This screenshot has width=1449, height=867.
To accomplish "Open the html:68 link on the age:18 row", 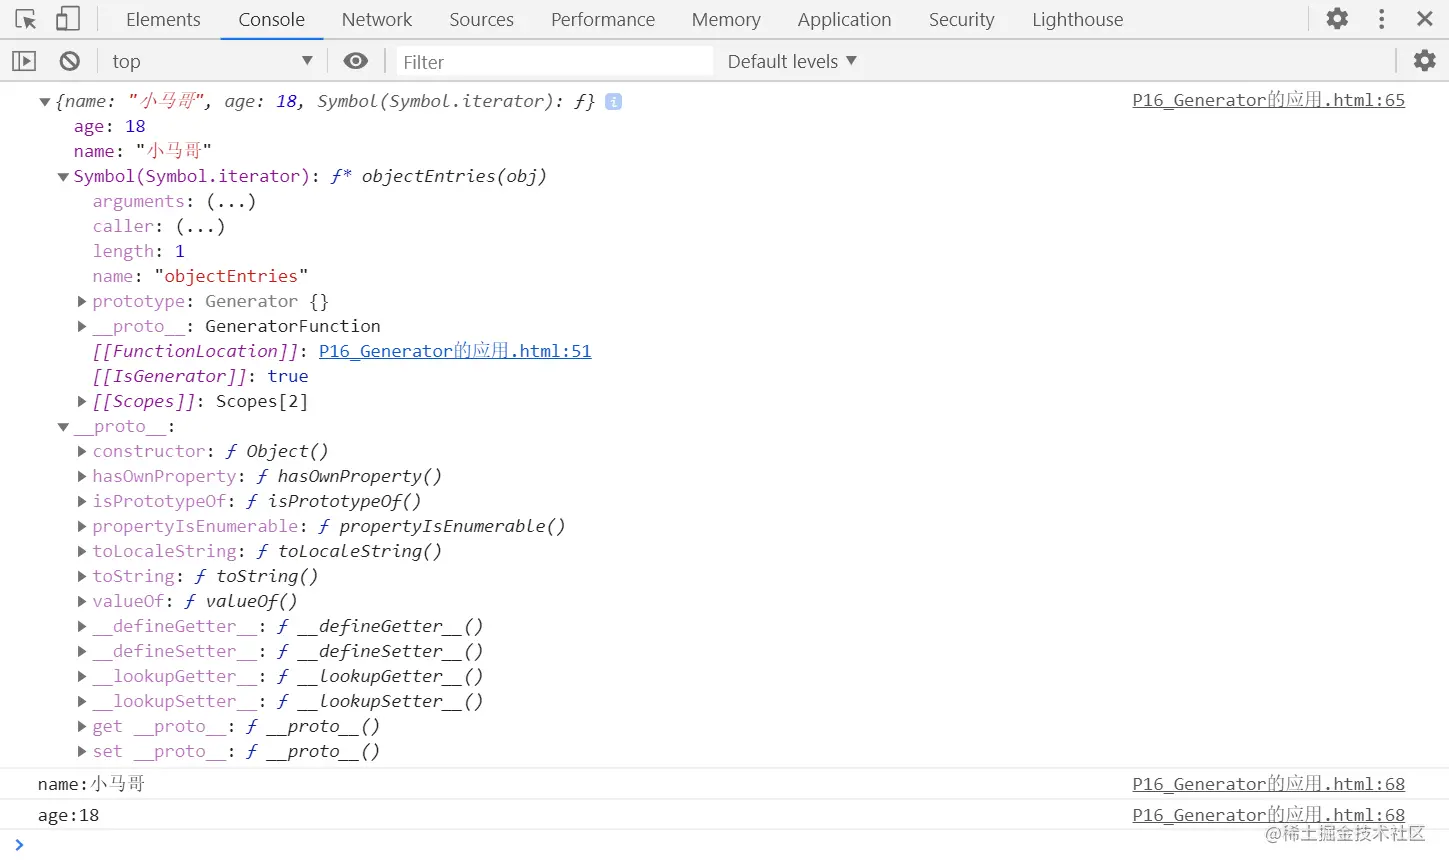I will [x=1268, y=815].
